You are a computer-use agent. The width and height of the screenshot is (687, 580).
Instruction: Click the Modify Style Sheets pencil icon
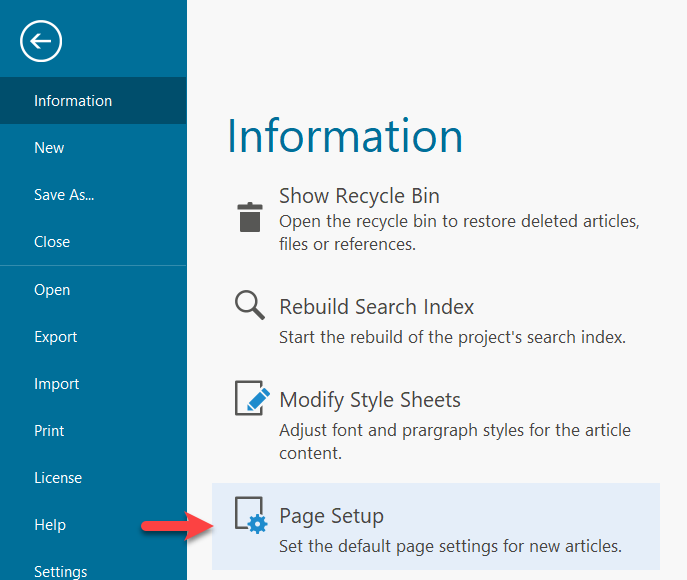[x=252, y=398]
